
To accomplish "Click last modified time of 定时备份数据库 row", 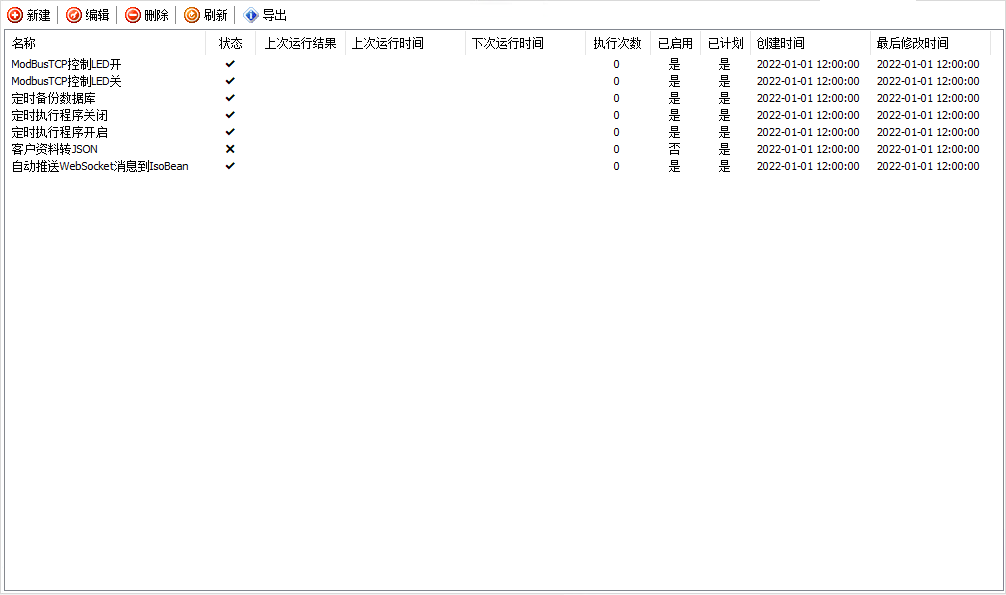I will click(x=928, y=98).
